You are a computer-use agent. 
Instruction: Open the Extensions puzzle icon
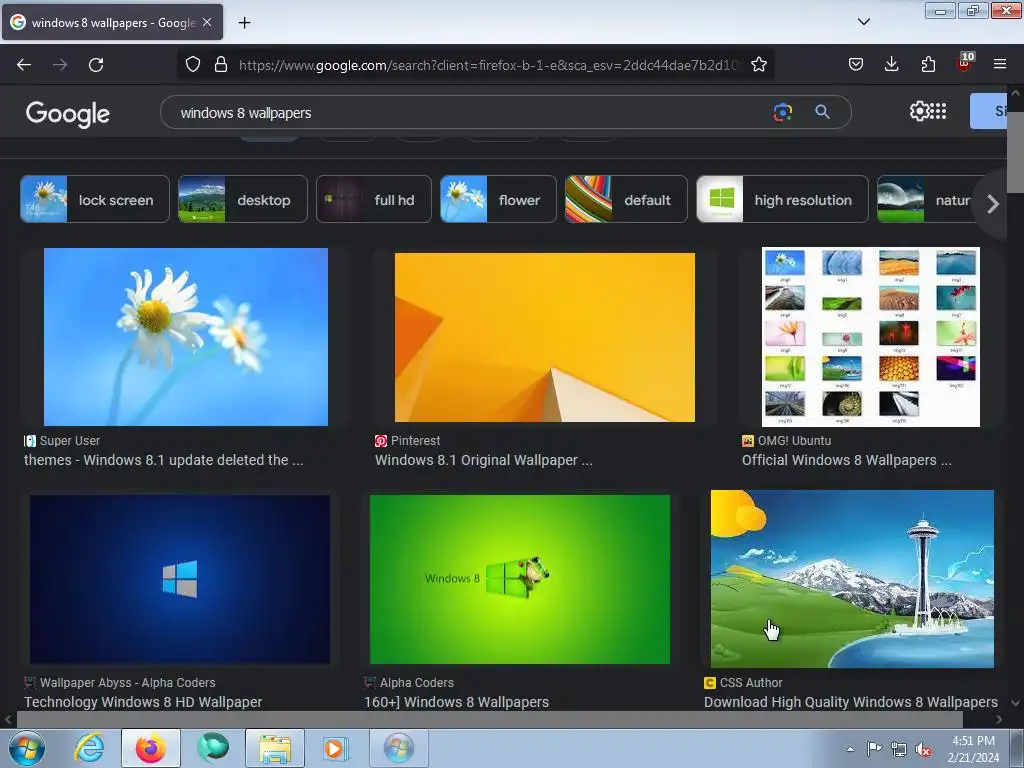(x=928, y=64)
